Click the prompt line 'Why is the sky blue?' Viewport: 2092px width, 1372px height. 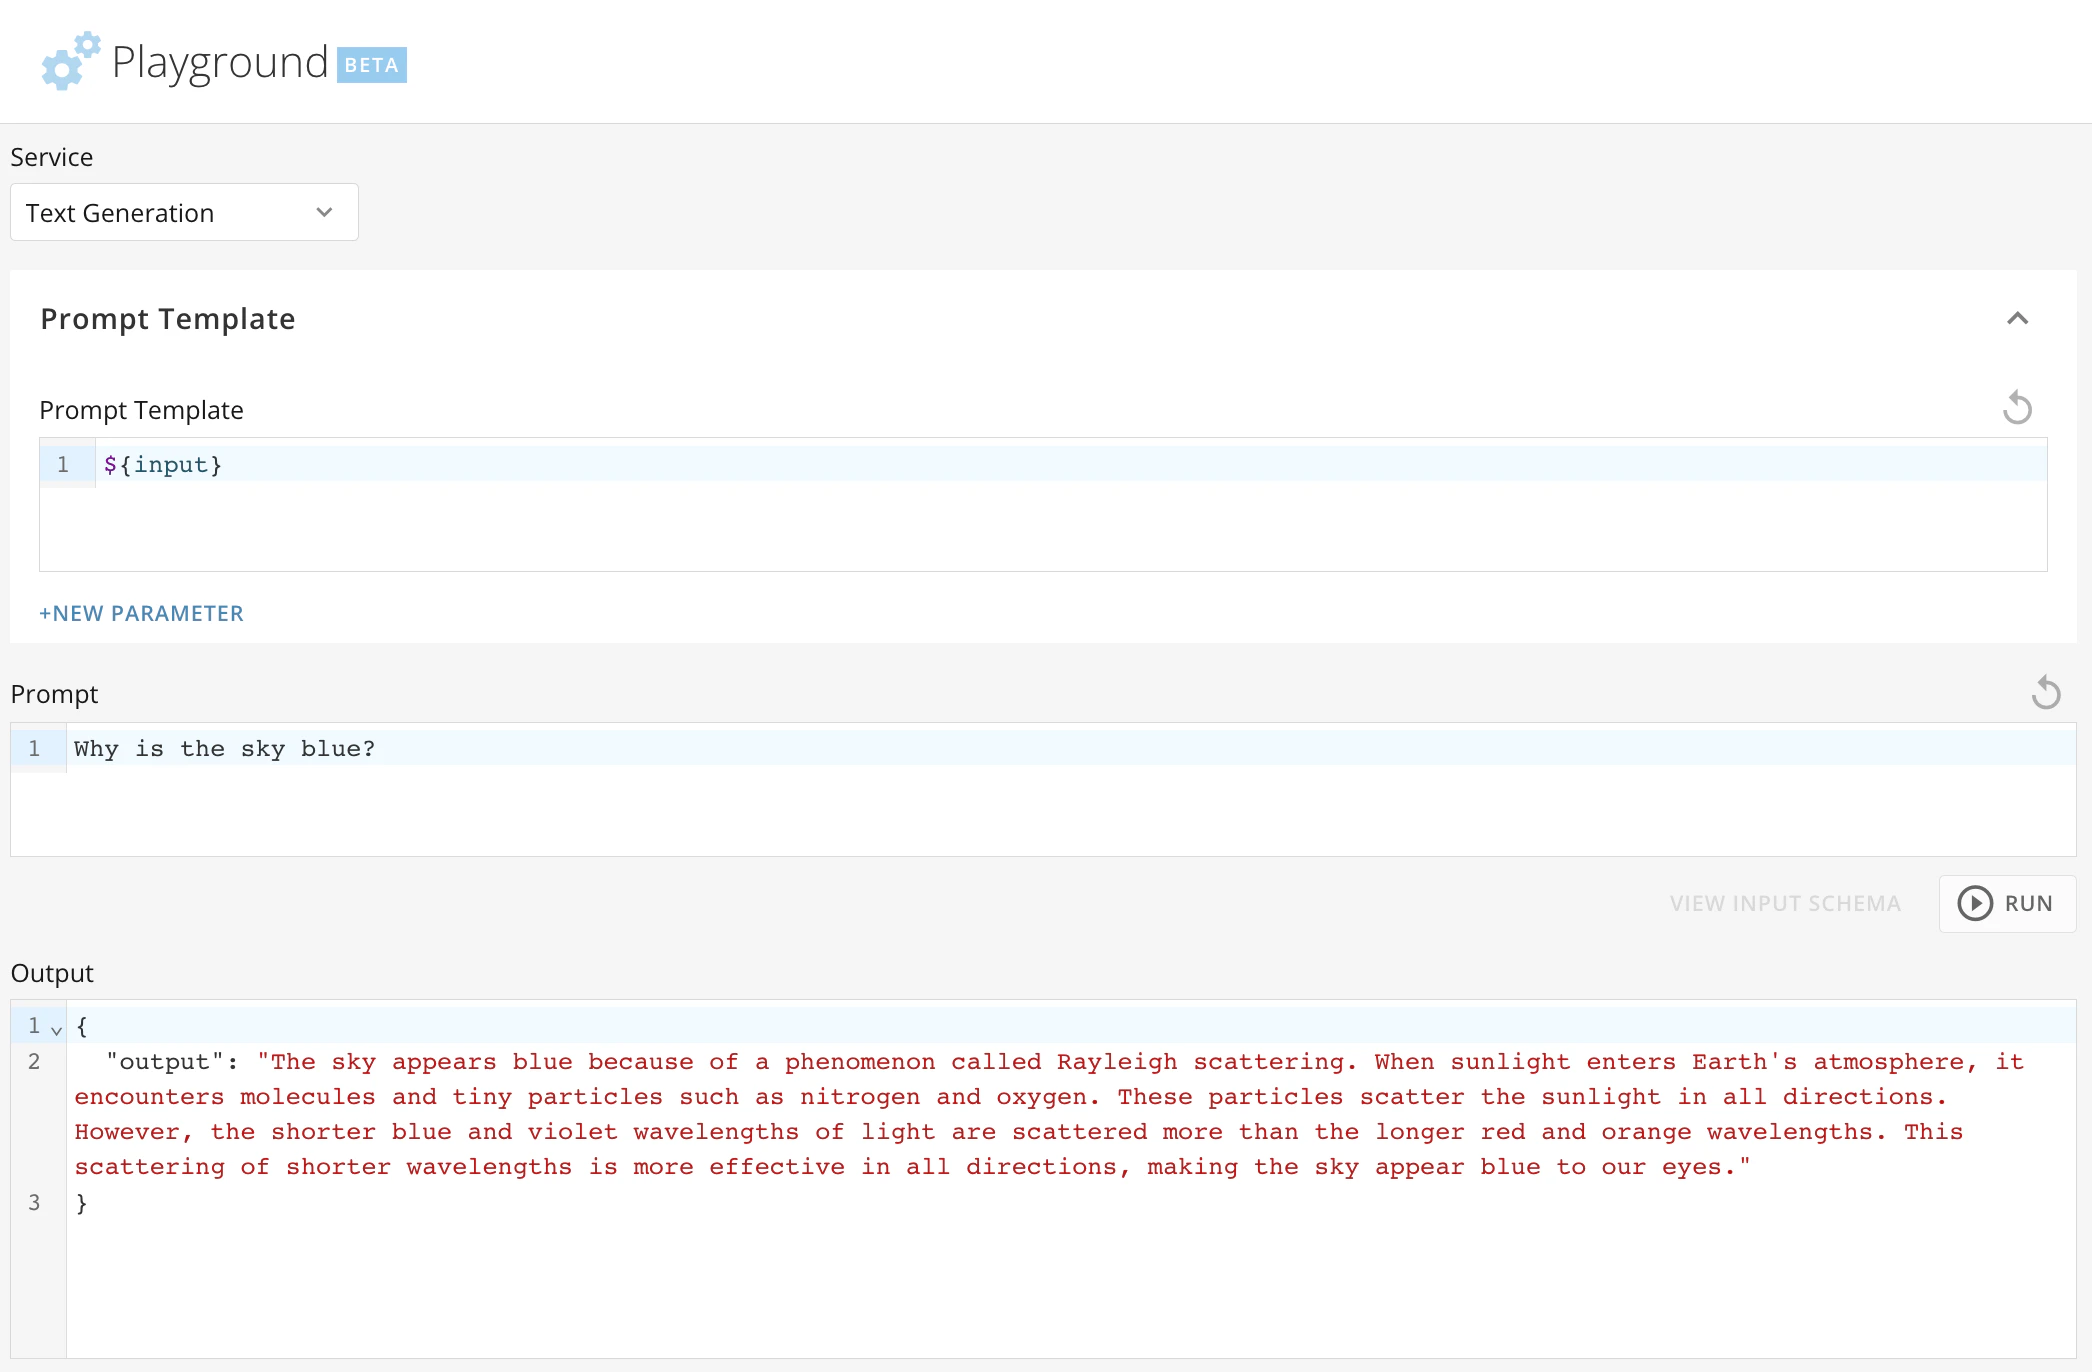coord(224,748)
